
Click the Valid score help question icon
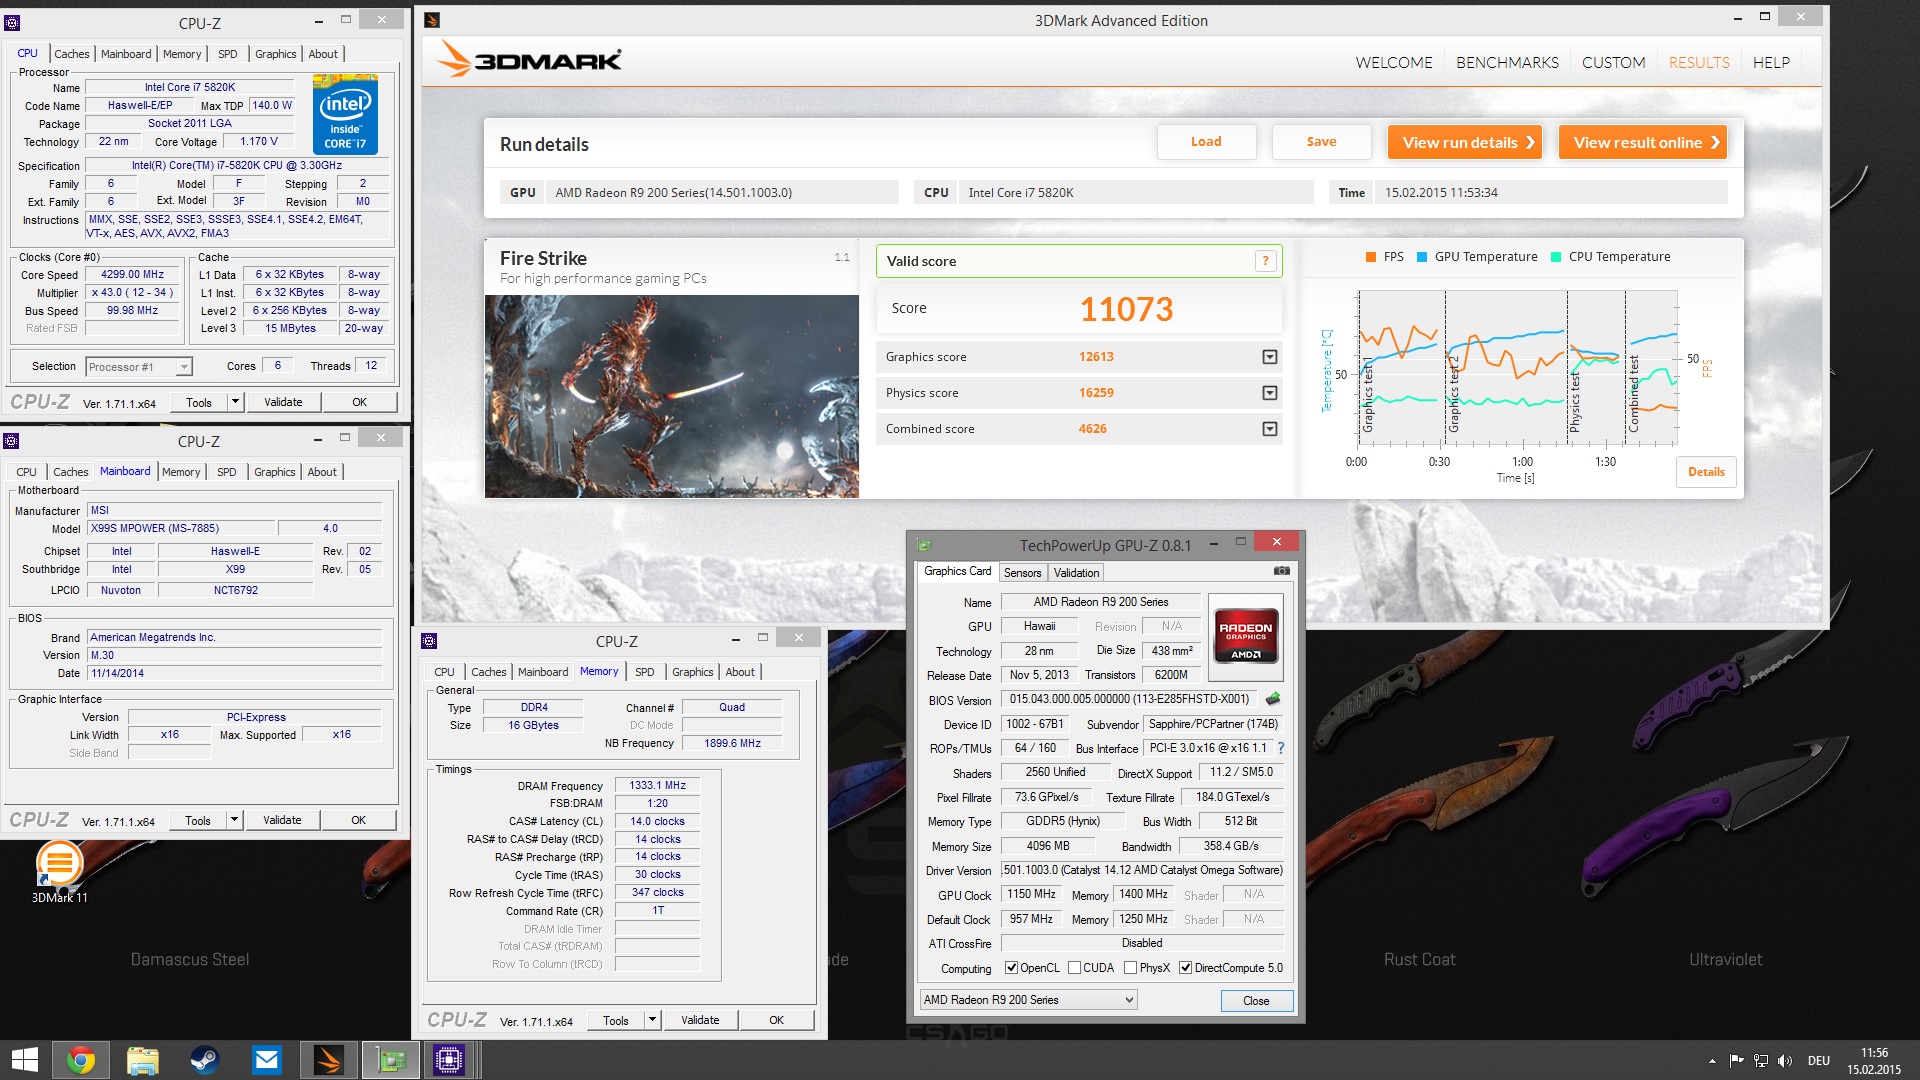point(1265,261)
